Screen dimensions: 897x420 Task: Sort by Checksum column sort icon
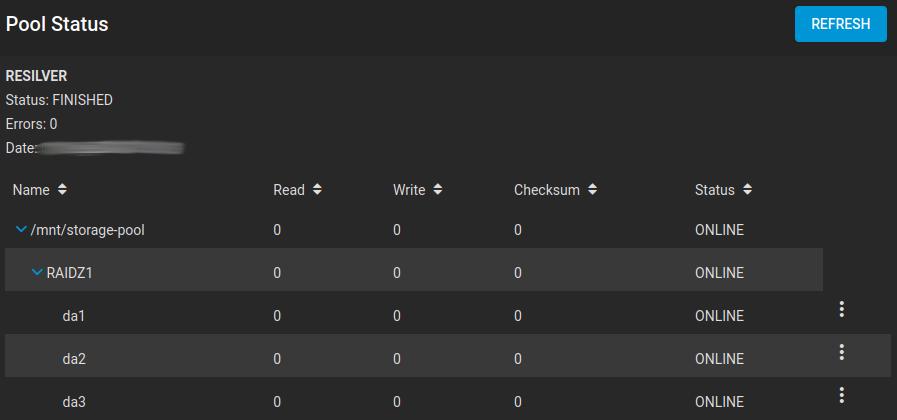pyautogui.click(x=592, y=190)
